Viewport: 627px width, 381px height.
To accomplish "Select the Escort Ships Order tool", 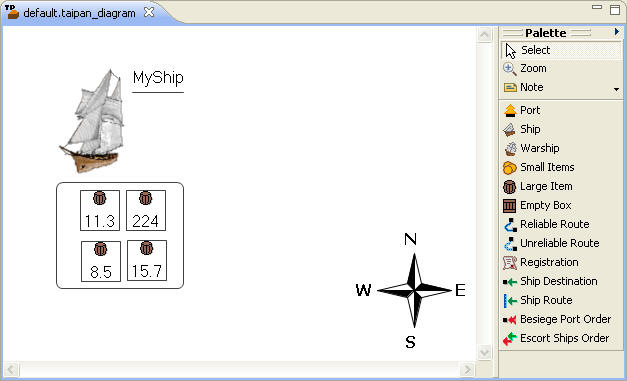I will pyautogui.click(x=560, y=339).
